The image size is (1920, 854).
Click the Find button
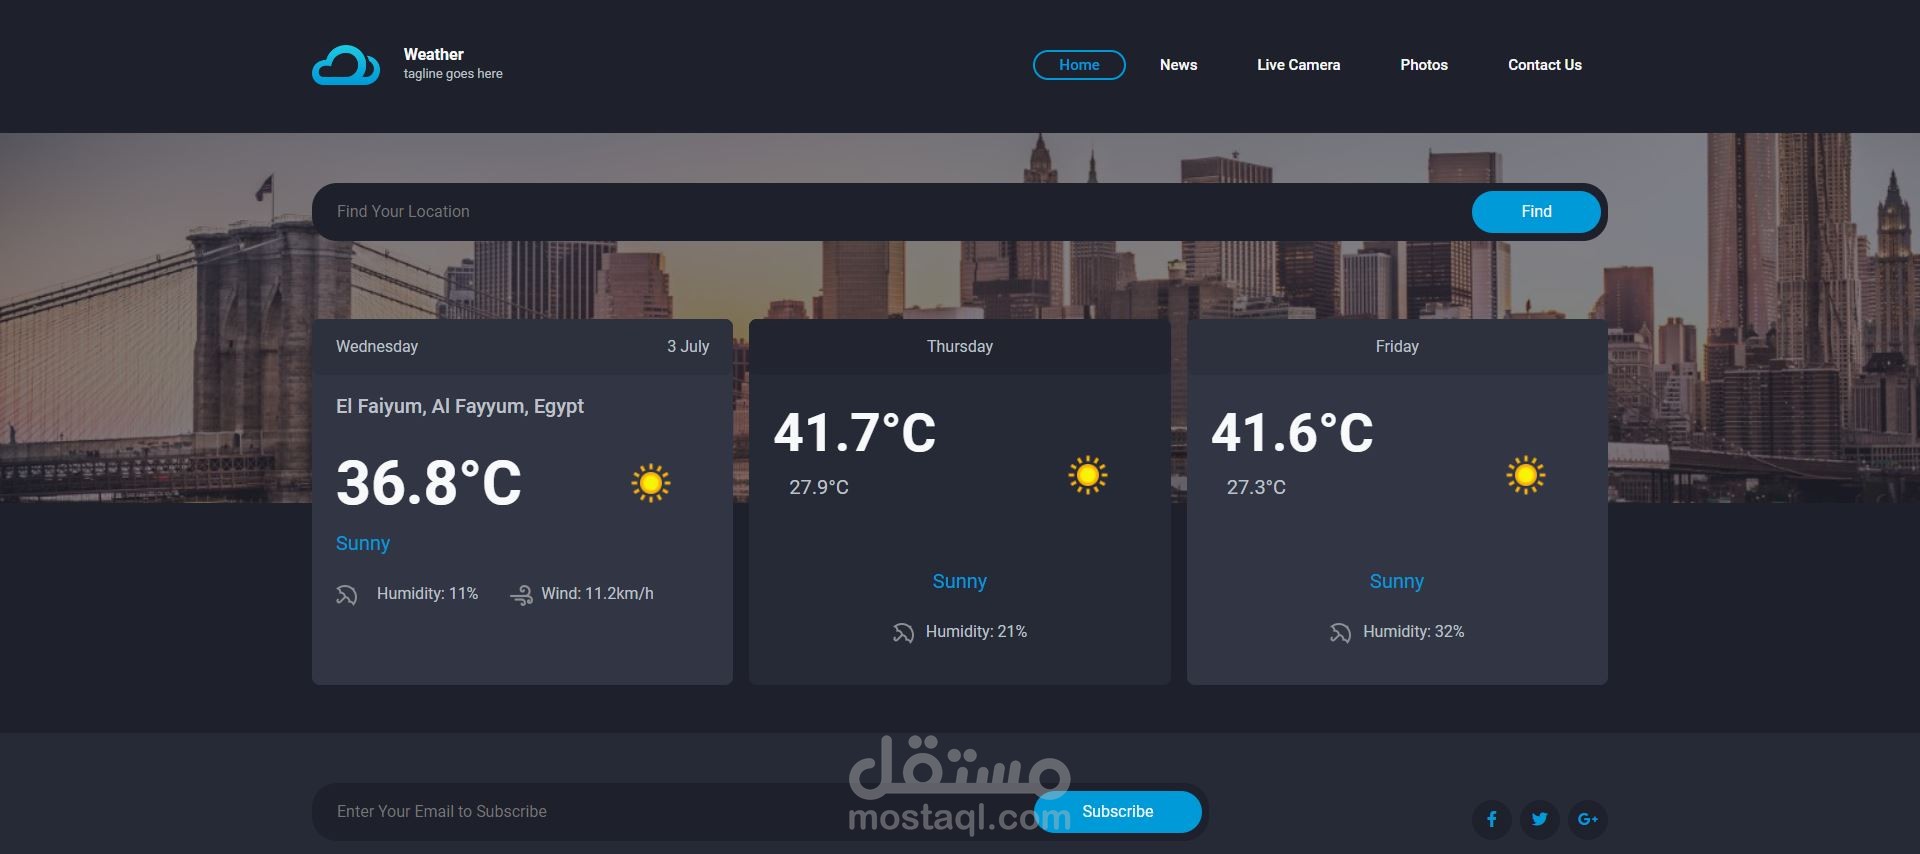[1536, 212]
